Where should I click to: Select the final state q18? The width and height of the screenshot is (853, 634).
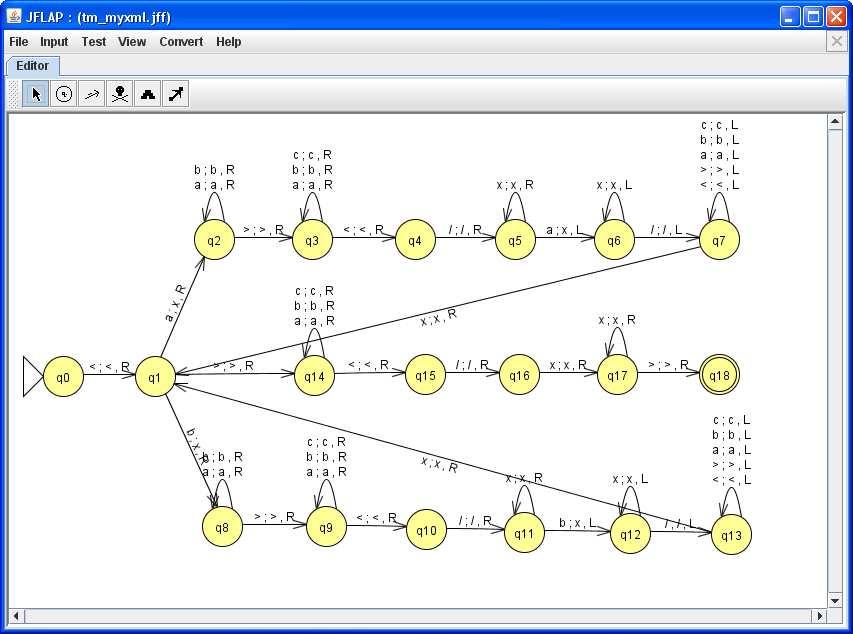pyautogui.click(x=719, y=375)
